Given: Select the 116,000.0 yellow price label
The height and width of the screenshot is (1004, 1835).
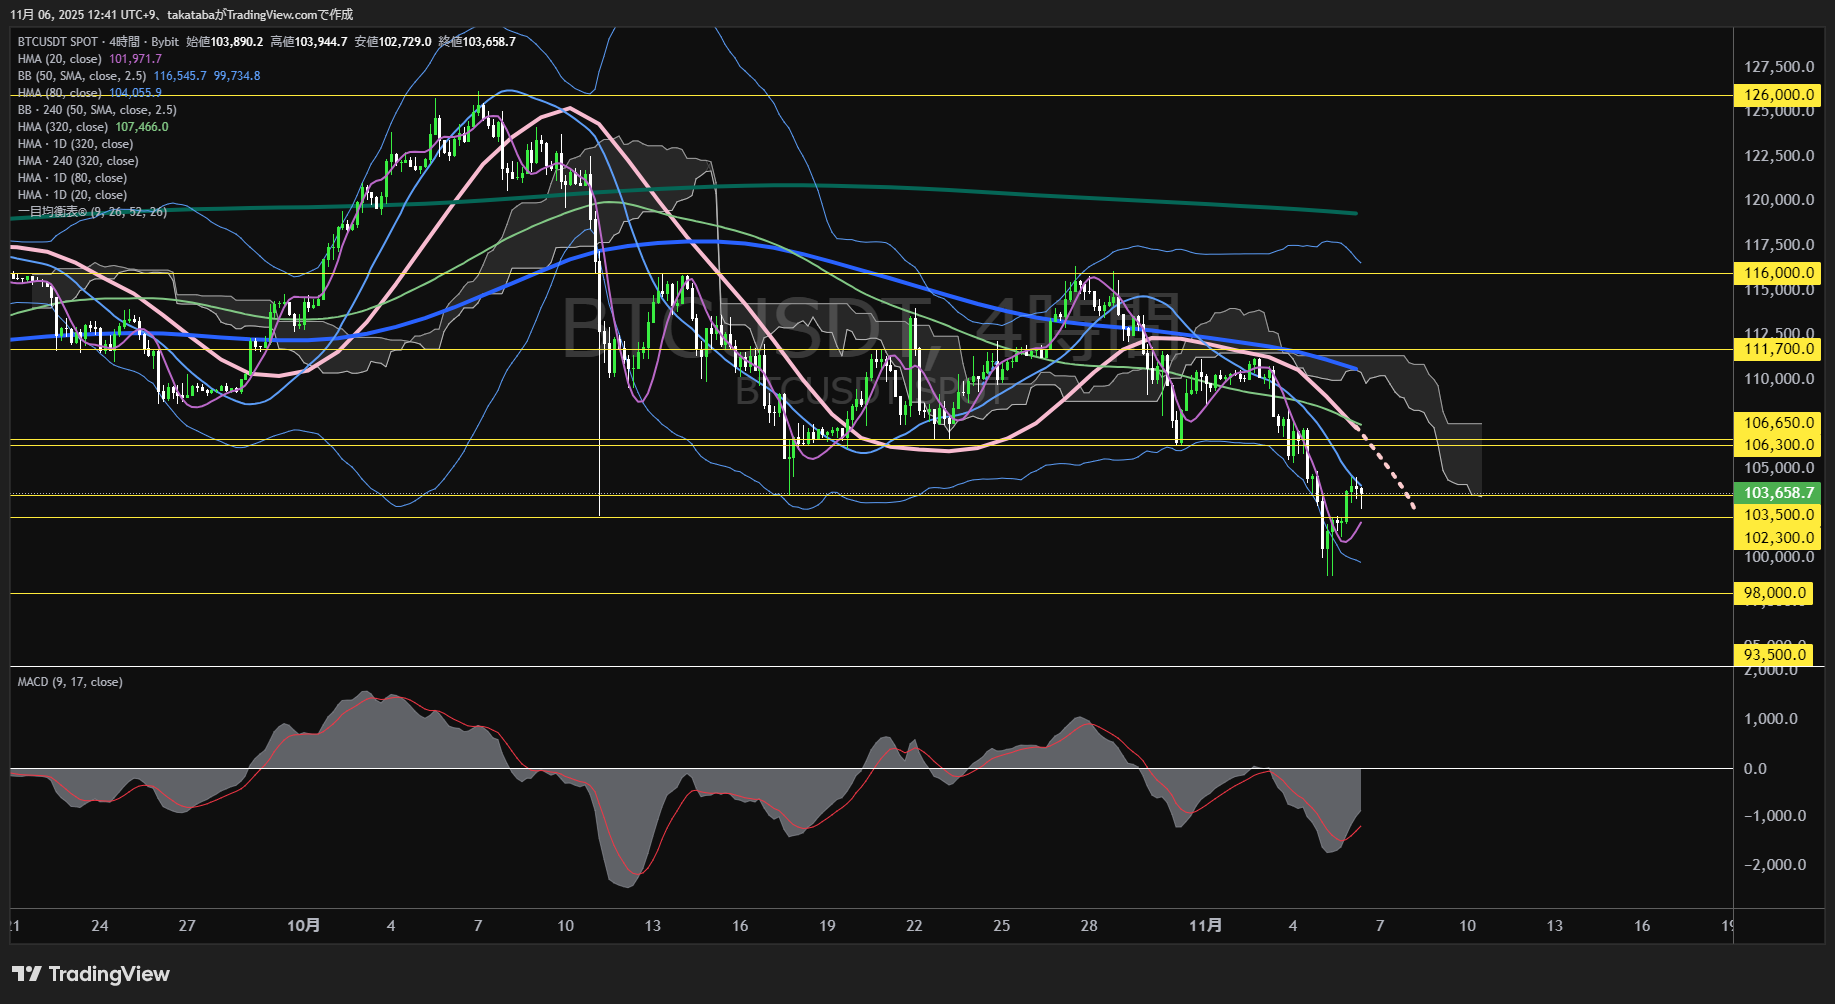Looking at the screenshot, I should [1777, 273].
